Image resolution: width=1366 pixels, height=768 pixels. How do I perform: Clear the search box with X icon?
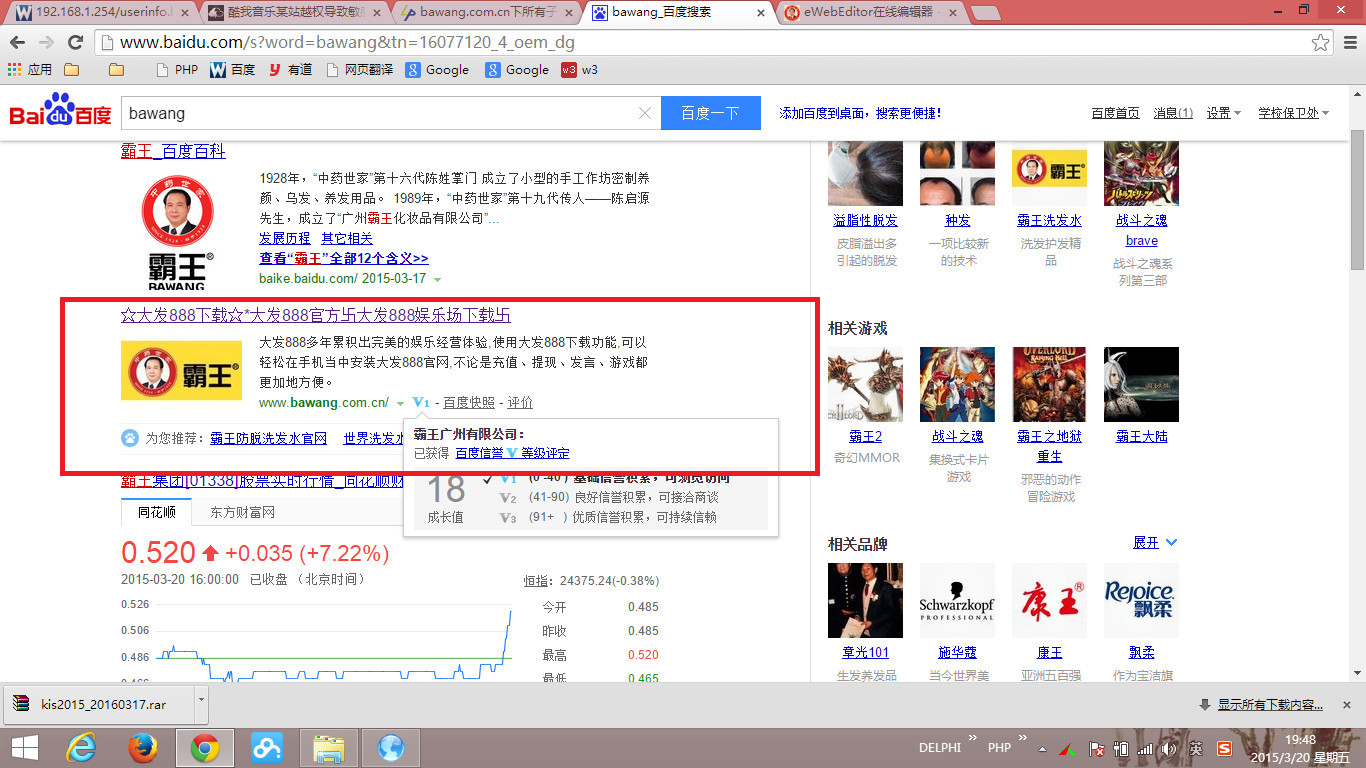645,113
